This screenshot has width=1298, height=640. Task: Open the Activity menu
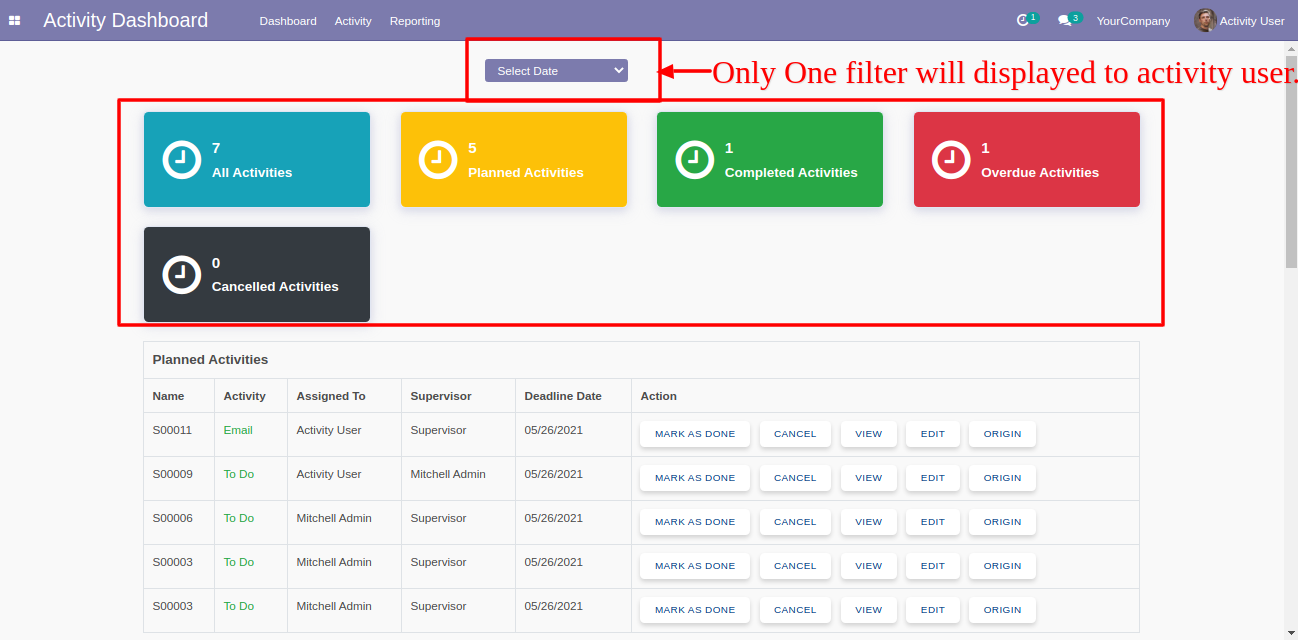pyautogui.click(x=353, y=21)
